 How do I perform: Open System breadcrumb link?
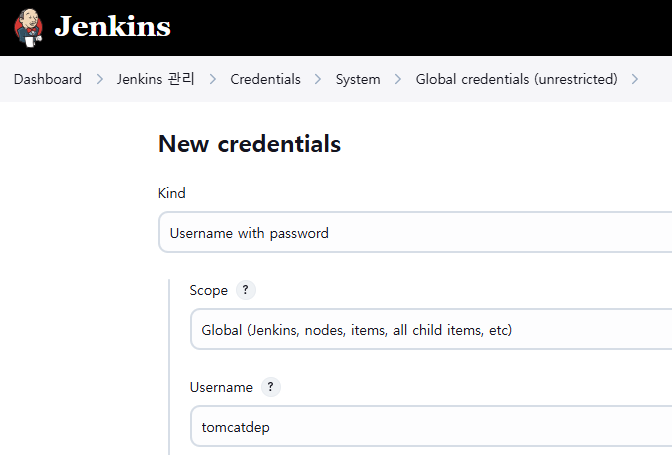358,79
